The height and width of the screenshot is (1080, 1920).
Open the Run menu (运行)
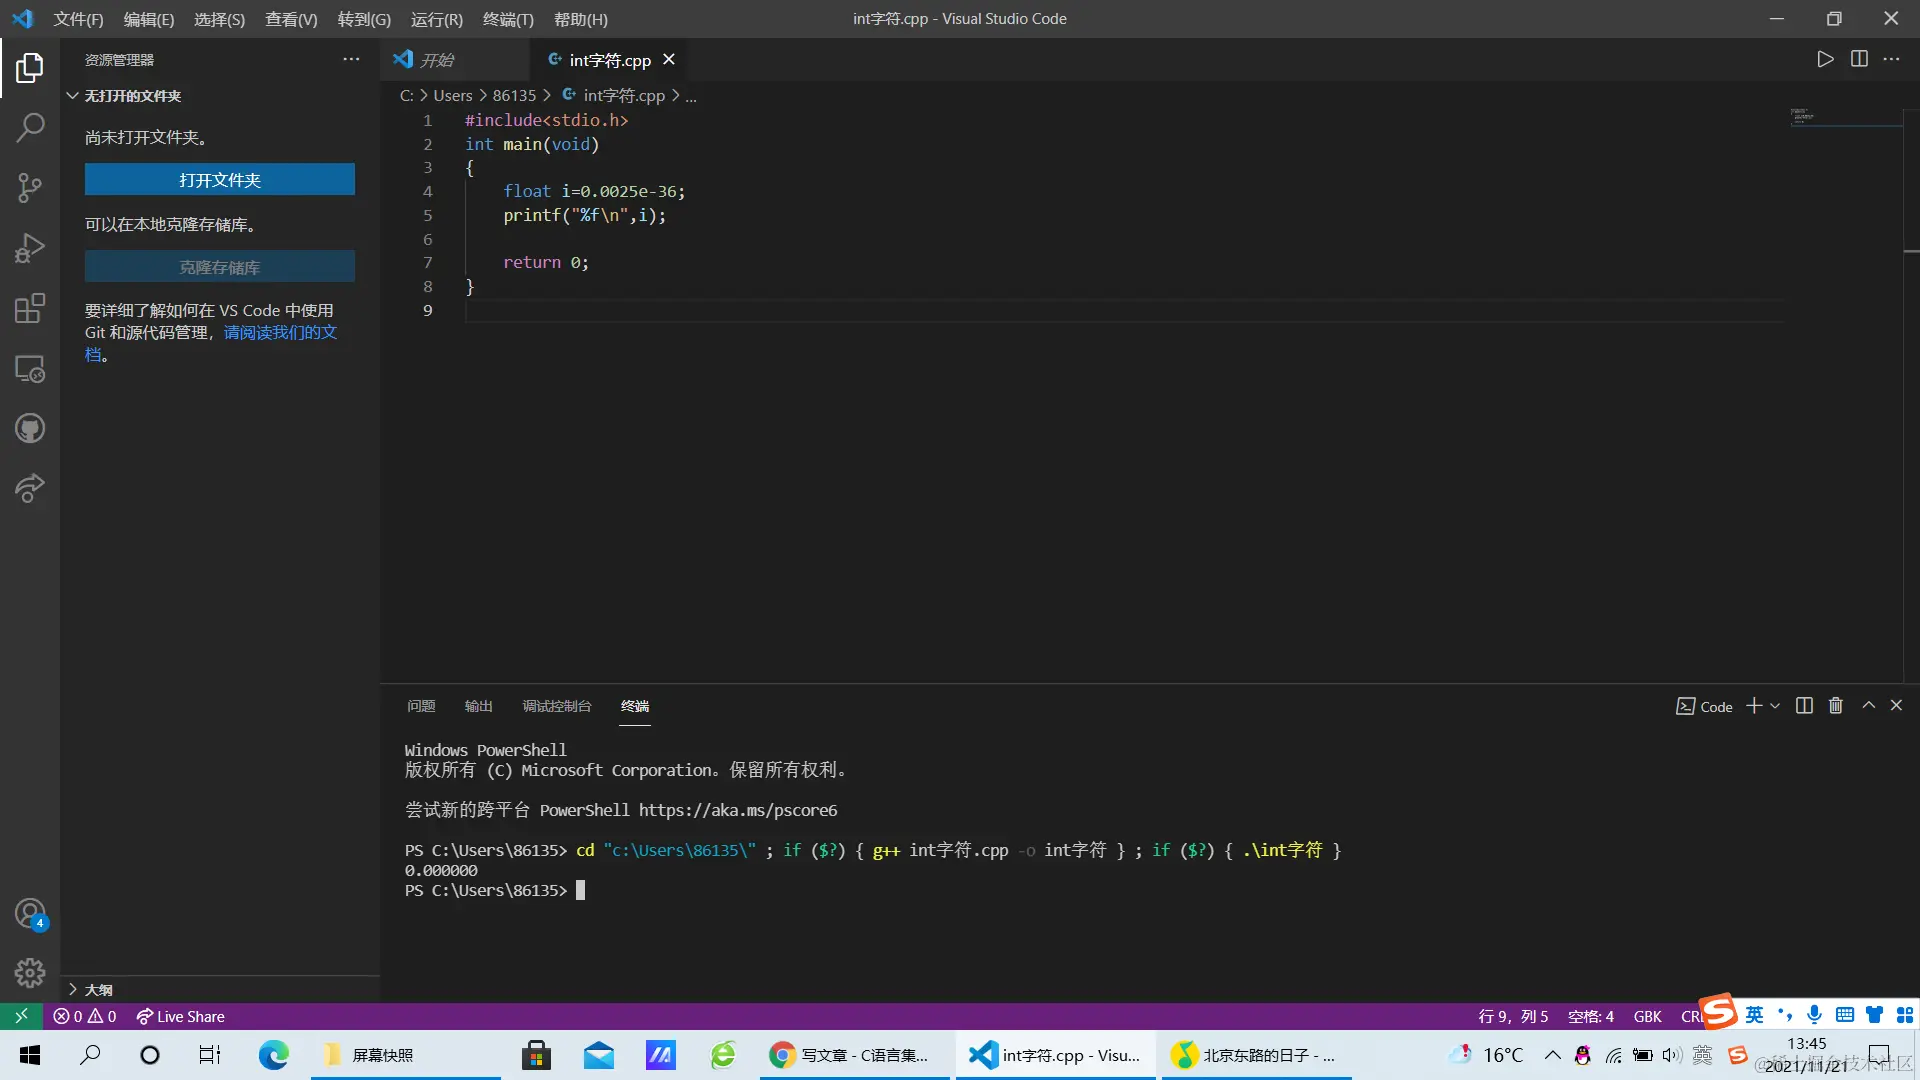pyautogui.click(x=436, y=19)
